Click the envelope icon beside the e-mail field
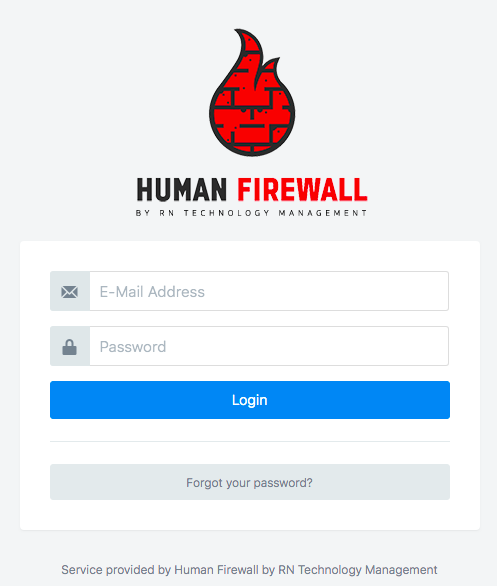The height and width of the screenshot is (586, 497). tap(70, 292)
